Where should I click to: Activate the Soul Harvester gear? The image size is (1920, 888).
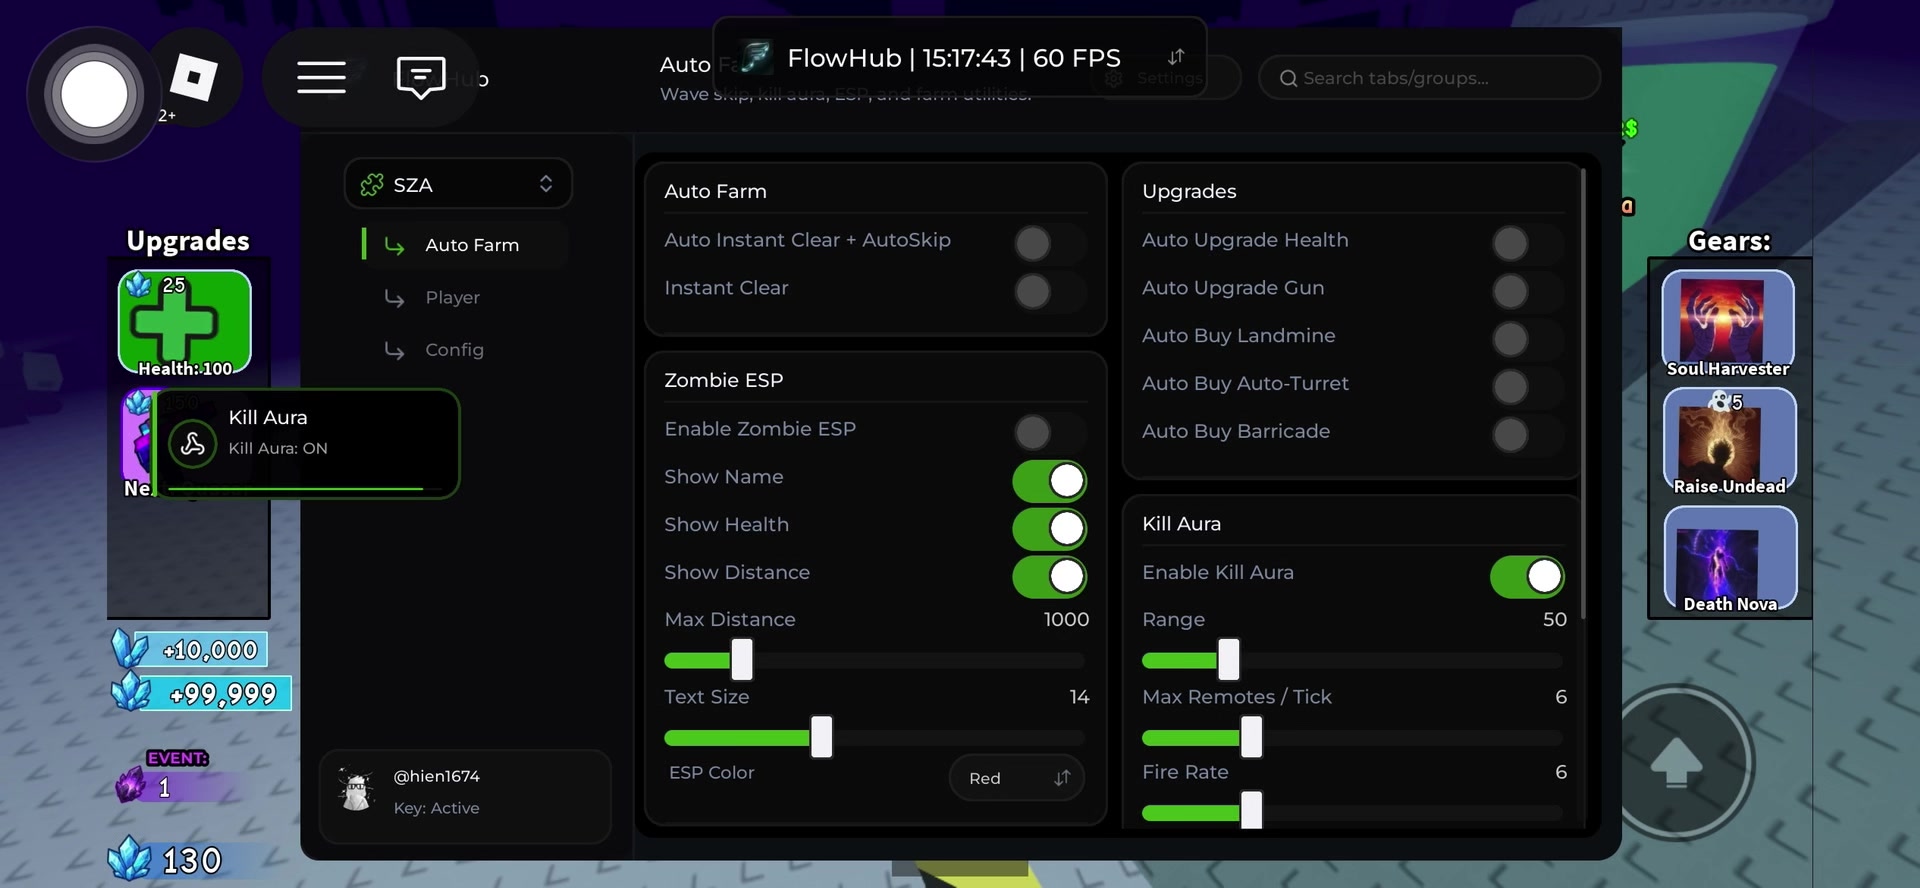point(1728,323)
